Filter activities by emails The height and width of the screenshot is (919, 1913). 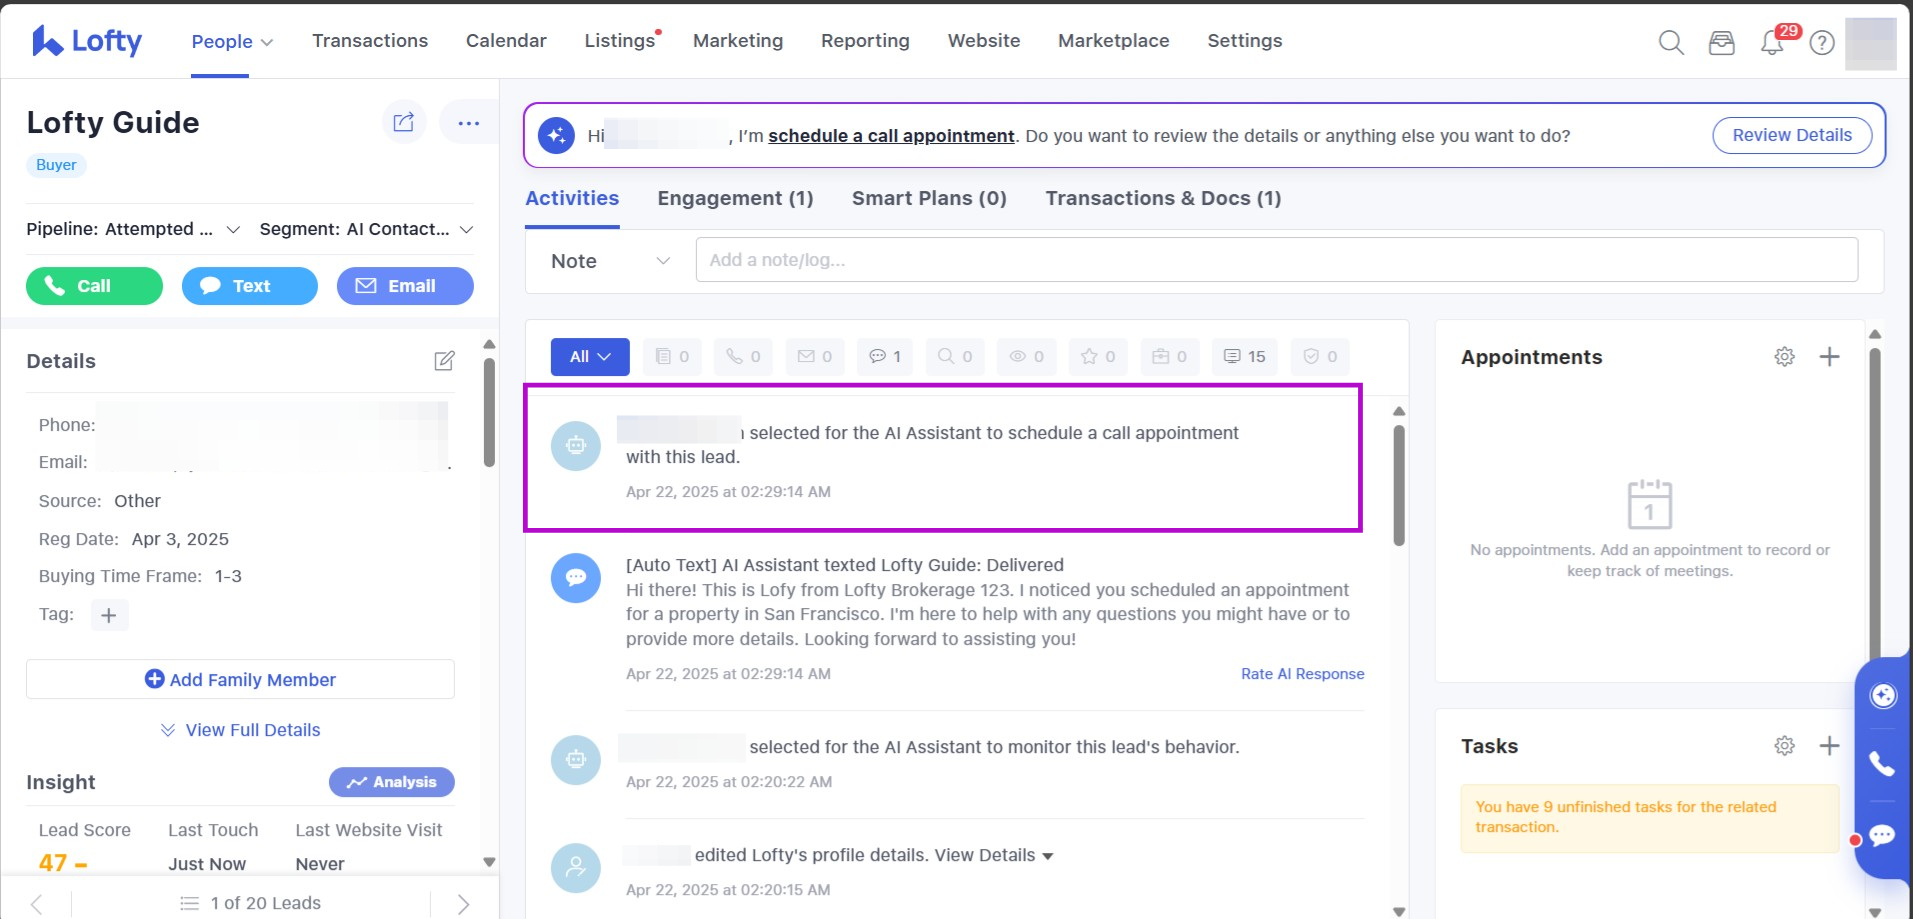[x=814, y=357]
